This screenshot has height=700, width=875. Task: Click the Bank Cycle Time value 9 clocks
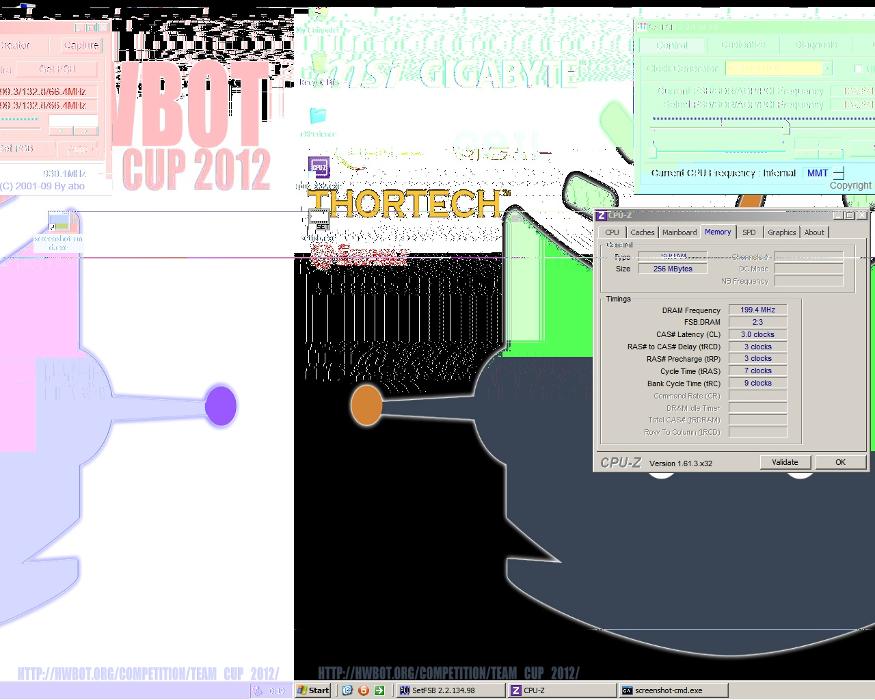[758, 383]
